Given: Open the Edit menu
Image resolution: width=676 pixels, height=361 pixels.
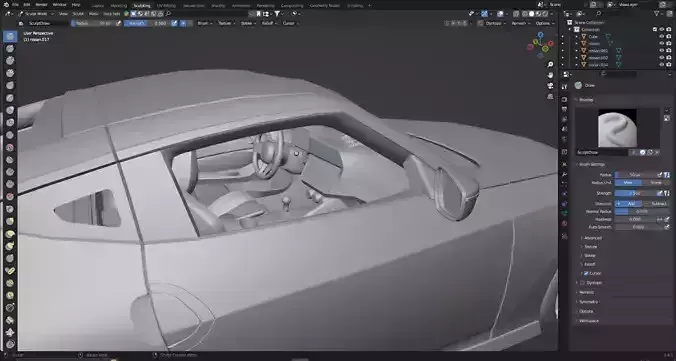Looking at the screenshot, I should 27,5.
